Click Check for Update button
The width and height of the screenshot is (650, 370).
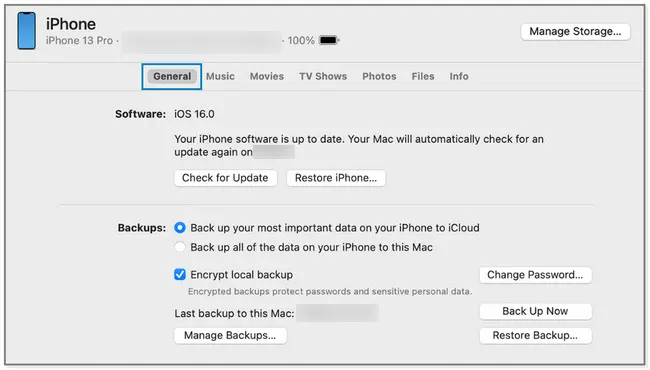click(225, 178)
